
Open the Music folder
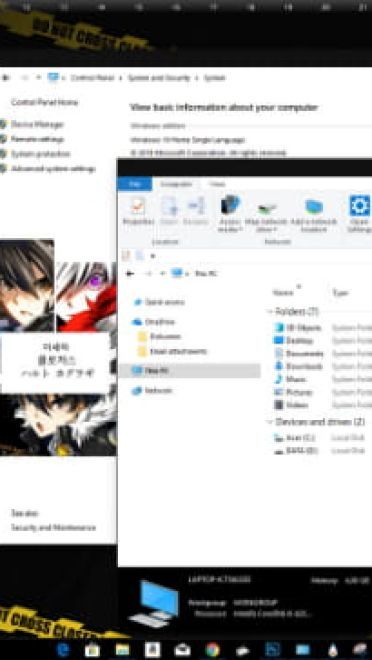click(290, 379)
